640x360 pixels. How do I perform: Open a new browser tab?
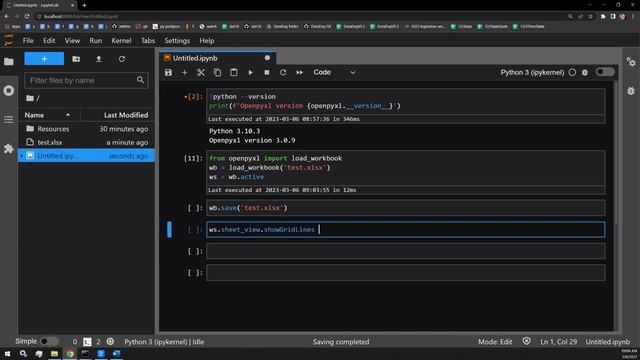point(84,5)
